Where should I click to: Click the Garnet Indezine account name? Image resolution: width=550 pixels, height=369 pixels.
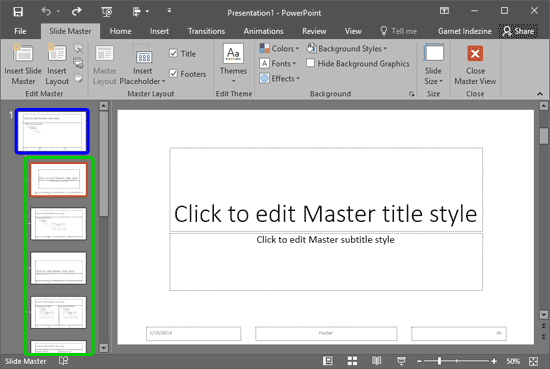click(x=464, y=31)
